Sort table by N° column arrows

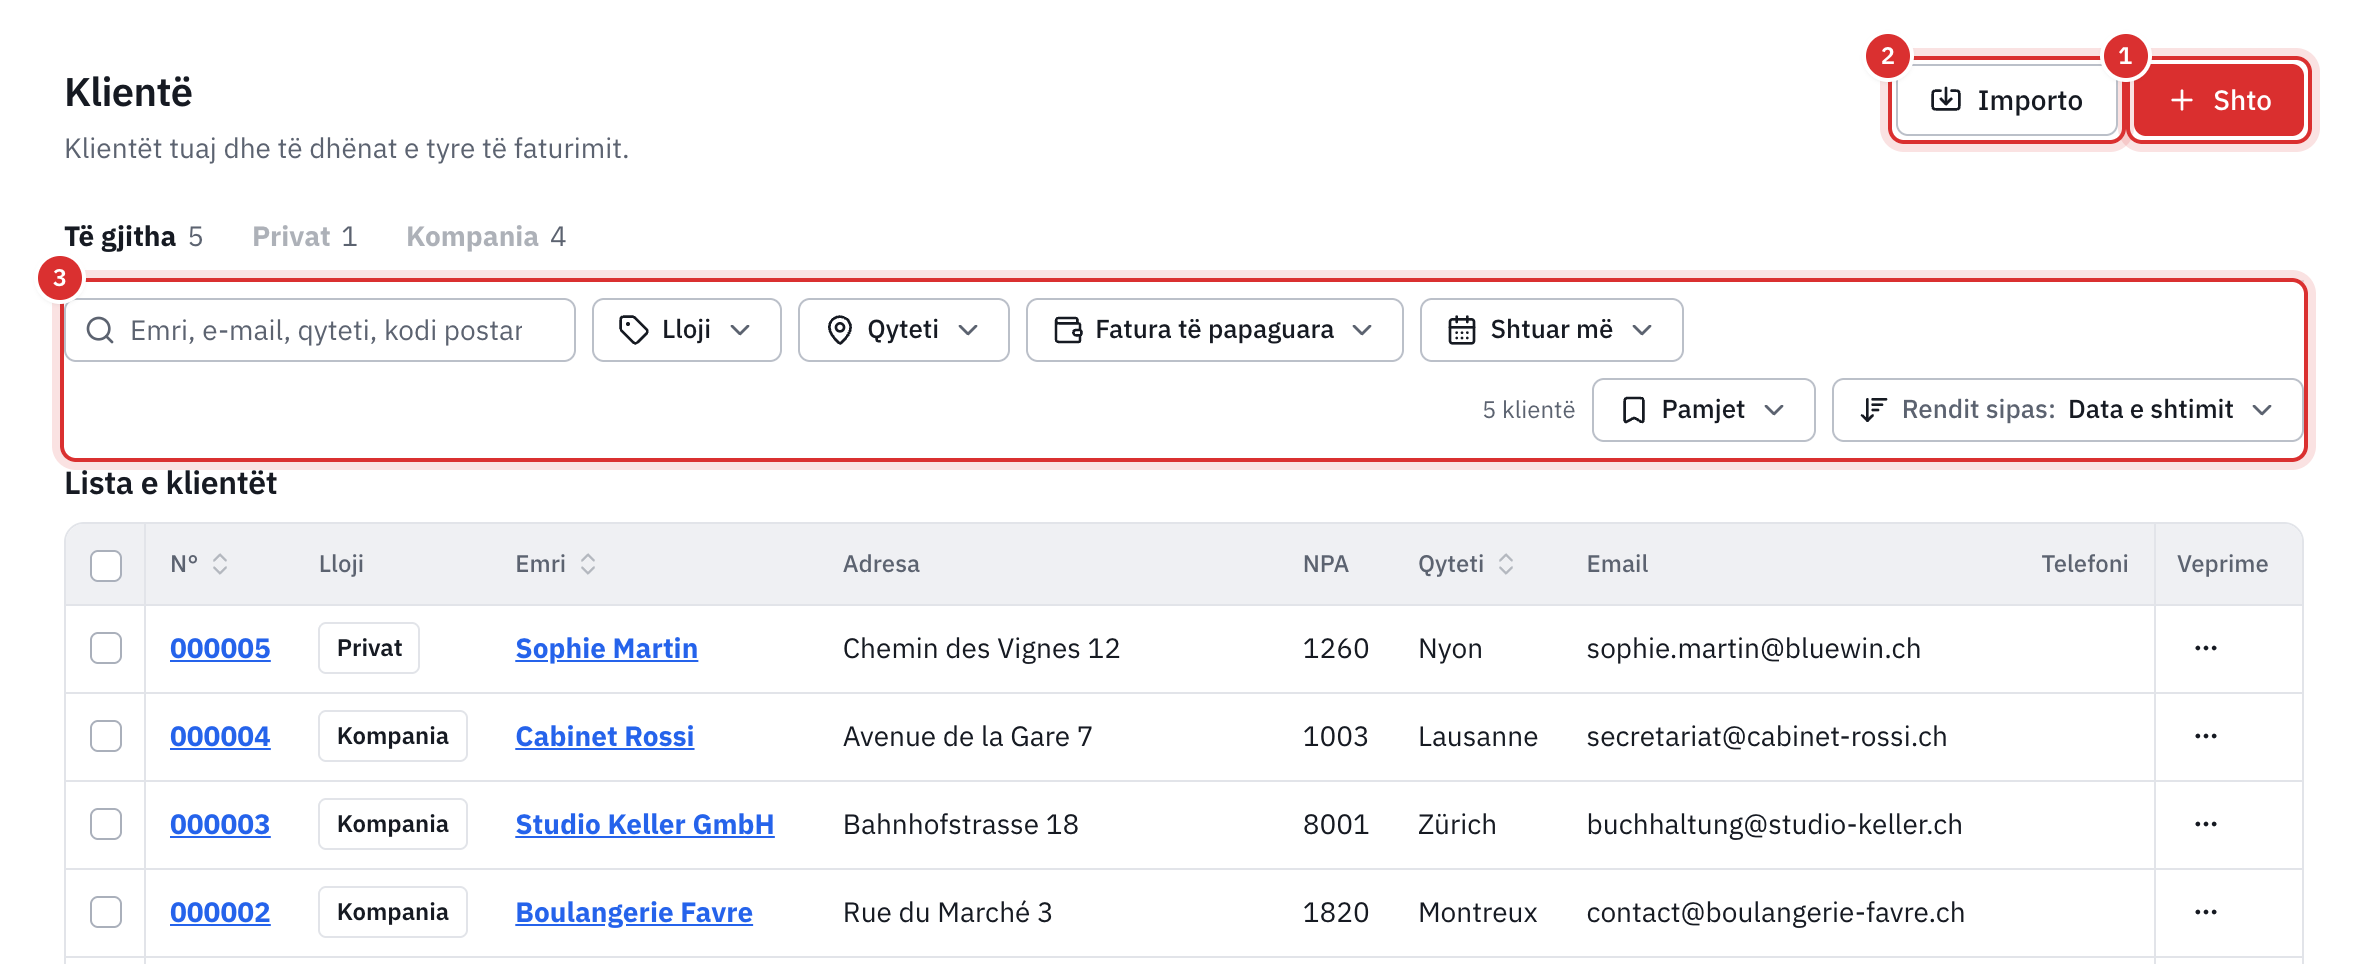(x=220, y=564)
